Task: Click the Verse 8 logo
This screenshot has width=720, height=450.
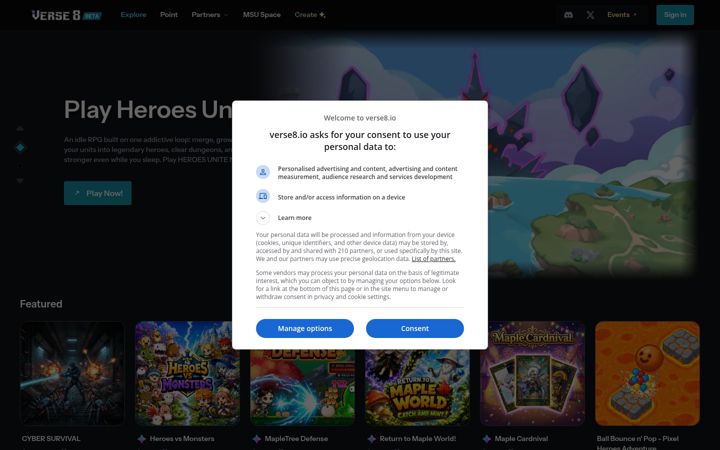Action: pyautogui.click(x=67, y=15)
